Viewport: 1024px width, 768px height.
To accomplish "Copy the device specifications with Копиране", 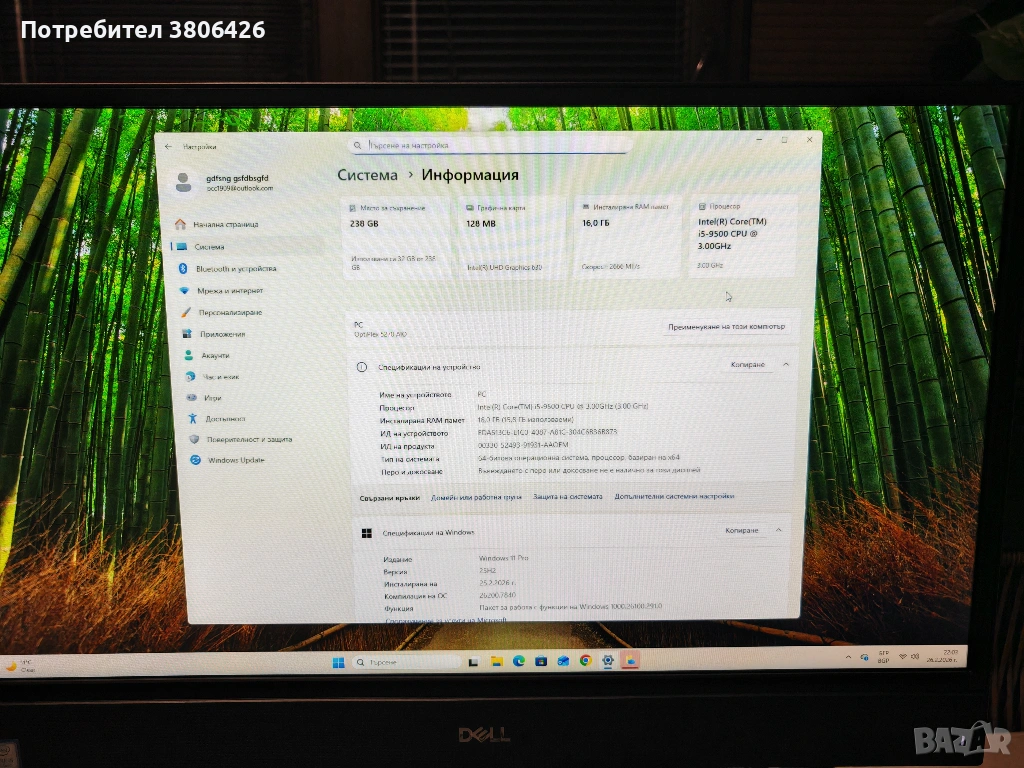I will click(x=747, y=365).
